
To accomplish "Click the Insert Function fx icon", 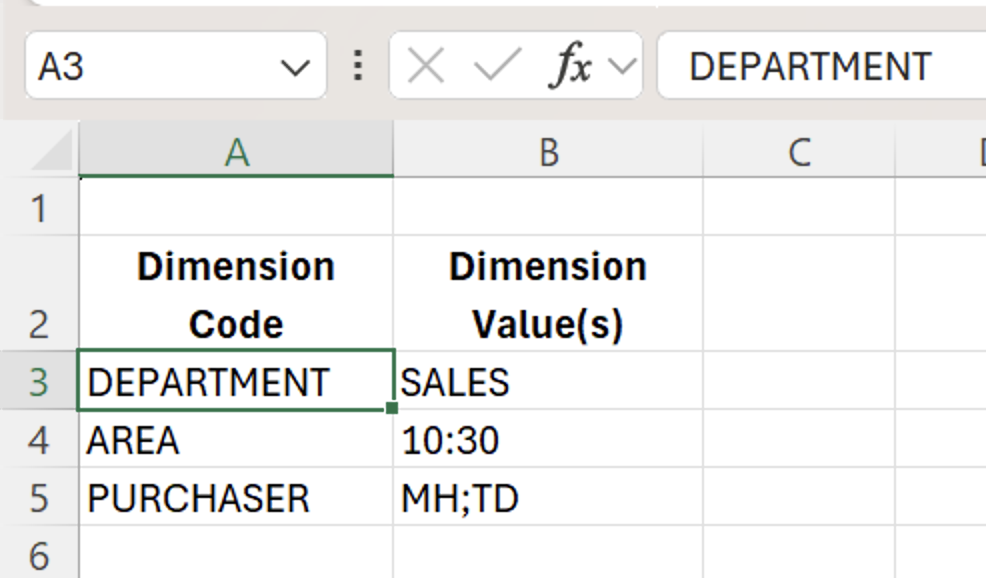I will pos(572,67).
